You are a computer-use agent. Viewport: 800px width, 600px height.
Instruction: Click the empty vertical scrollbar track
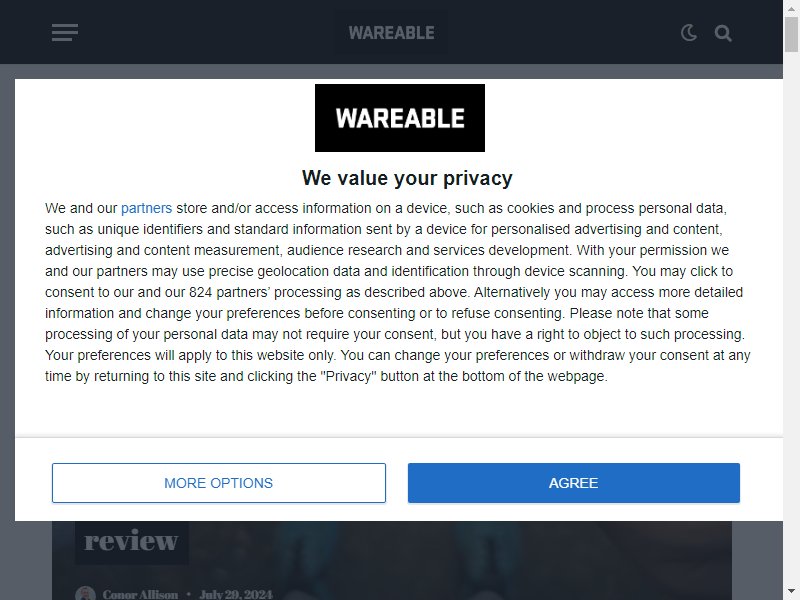pyautogui.click(x=791, y=316)
